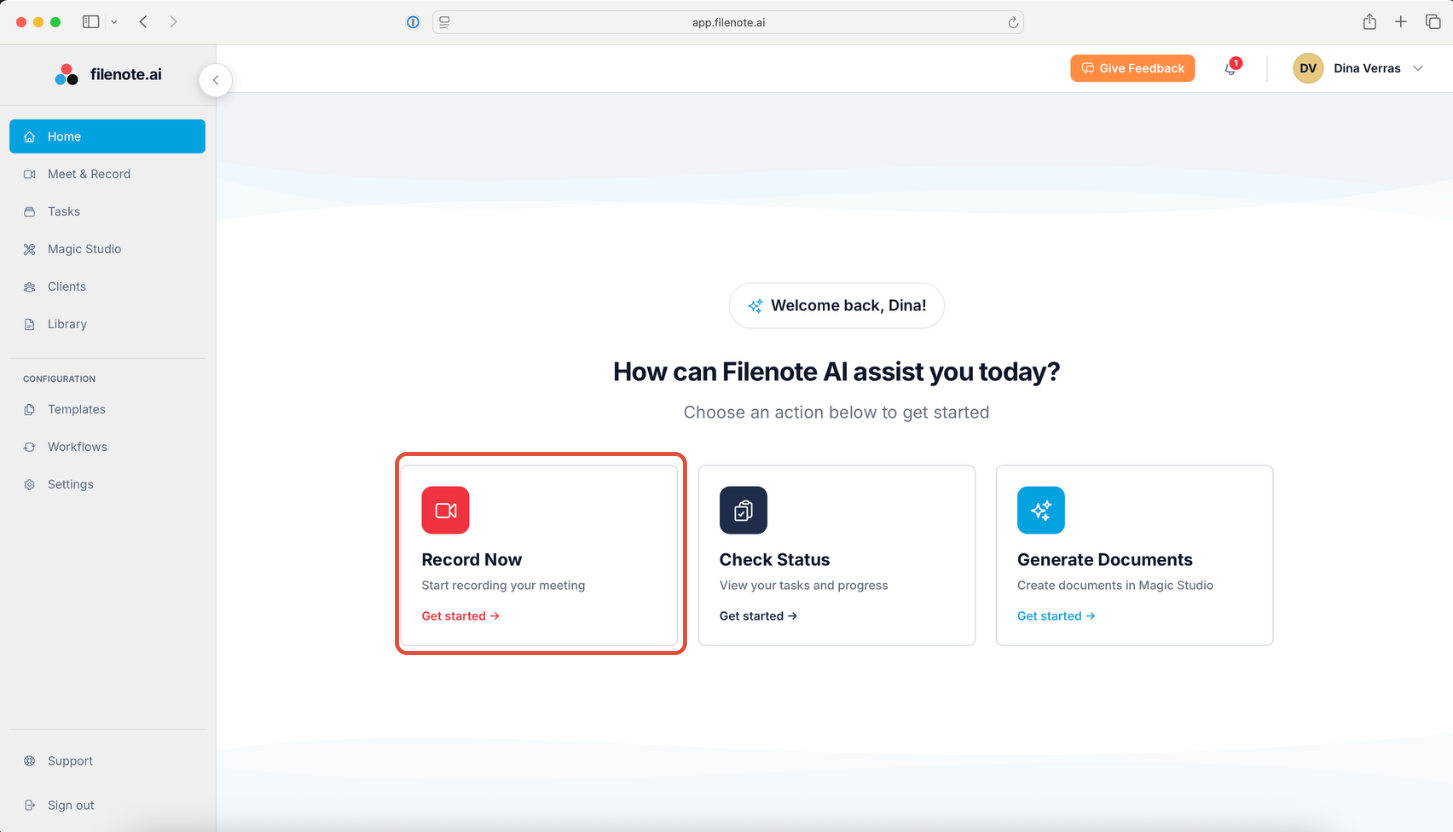Click the Give Feedback button

[x=1132, y=68]
